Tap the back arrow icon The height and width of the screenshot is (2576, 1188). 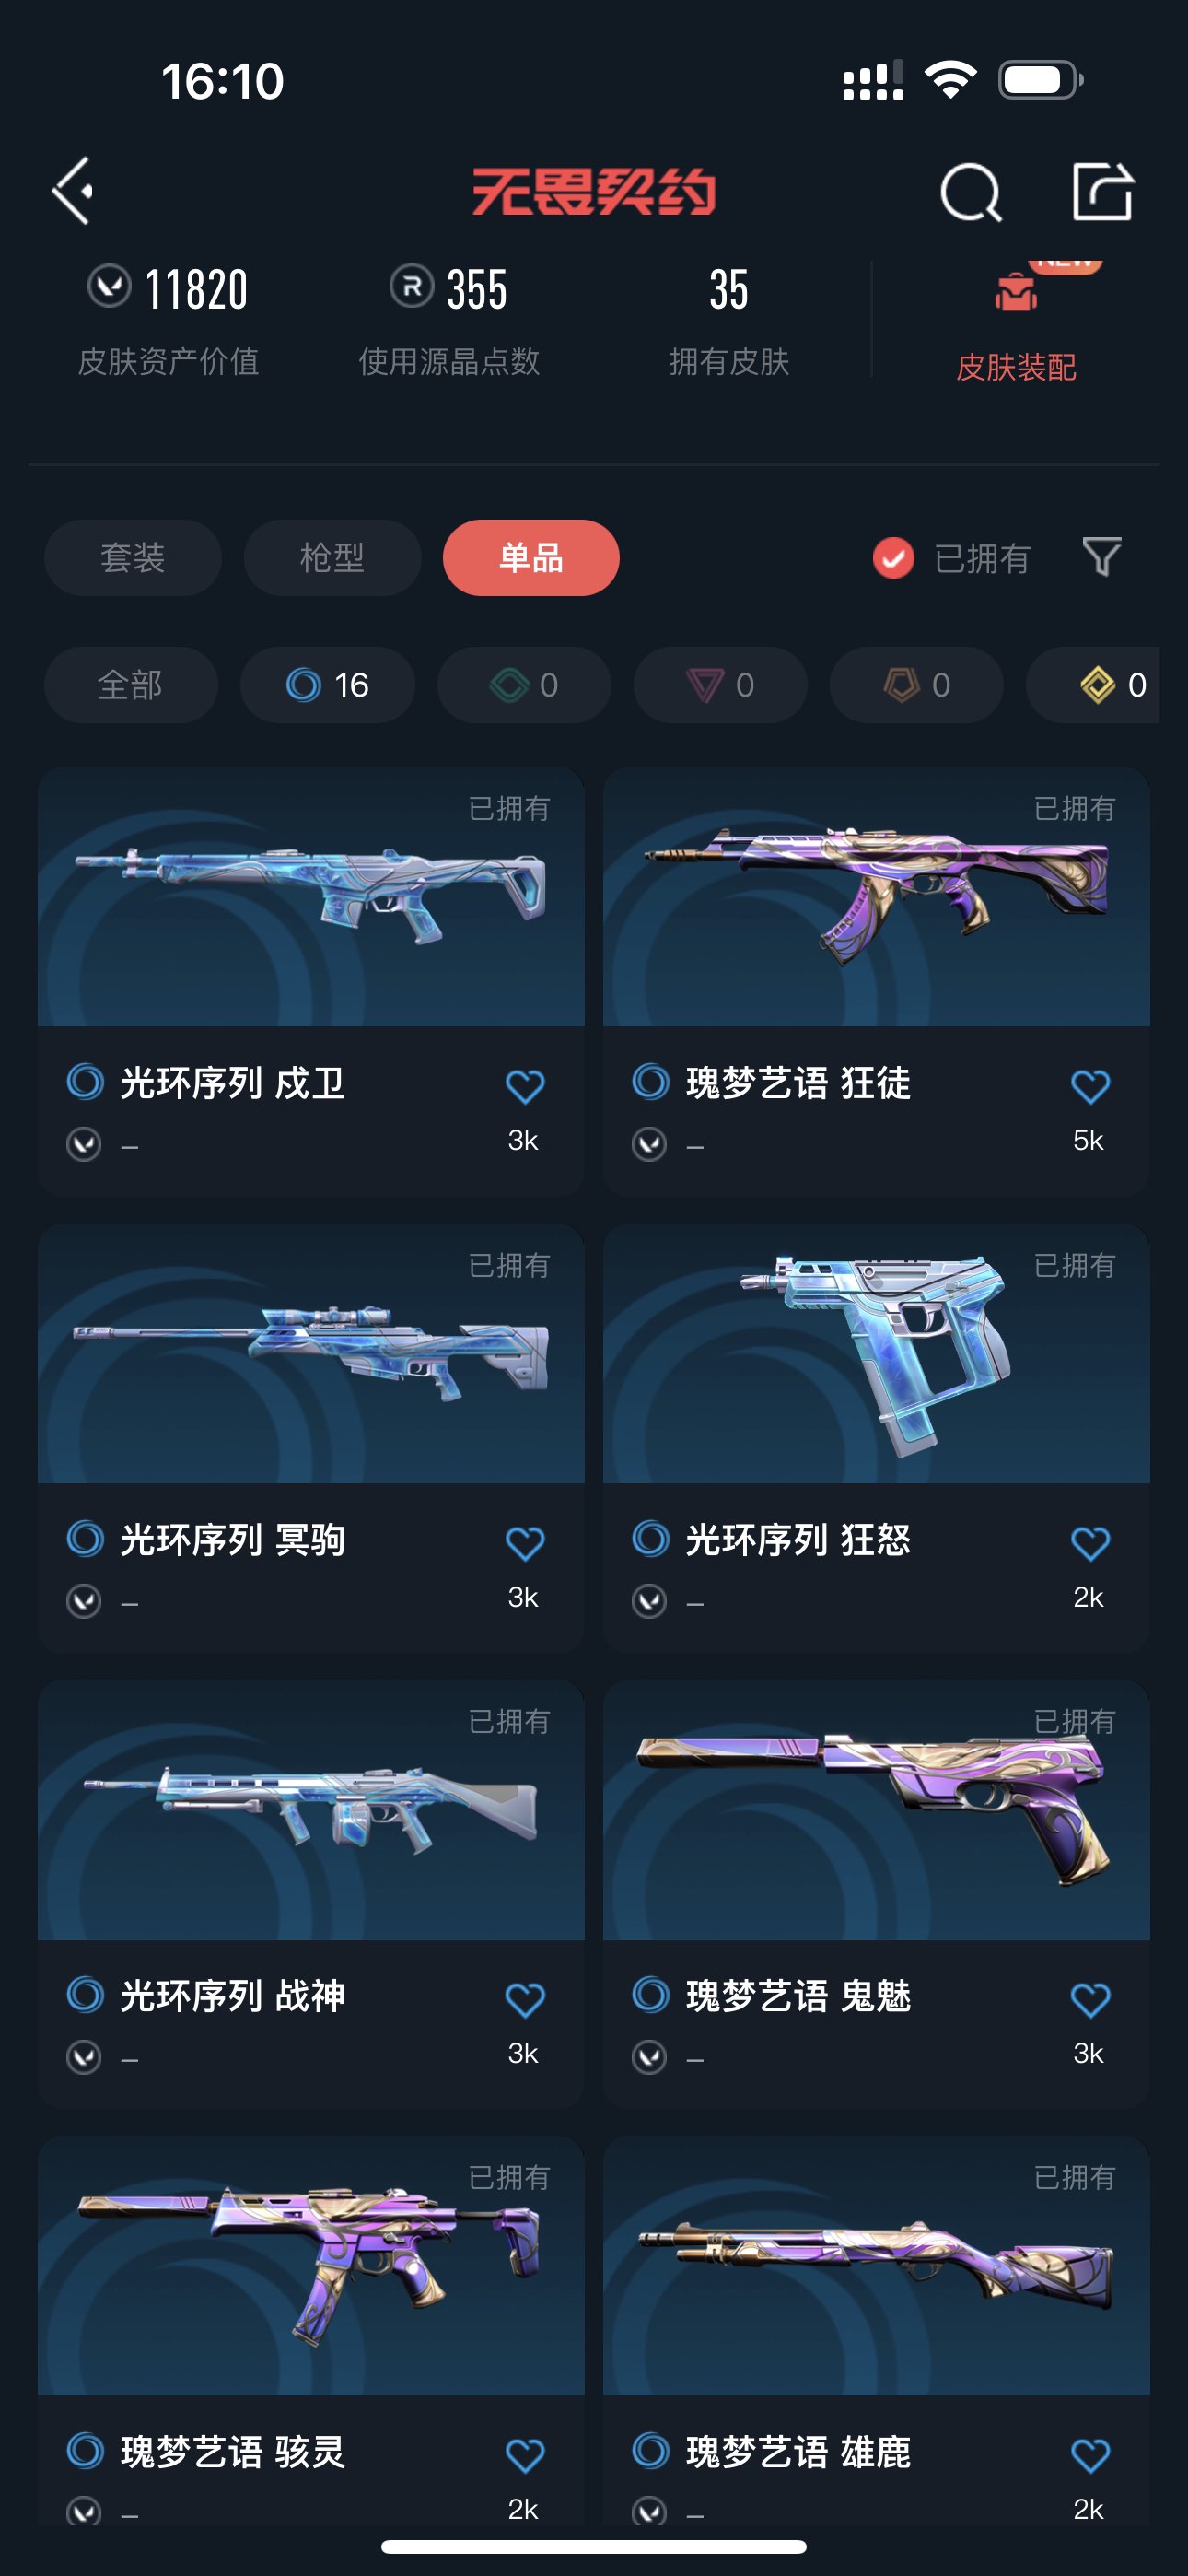[73, 190]
